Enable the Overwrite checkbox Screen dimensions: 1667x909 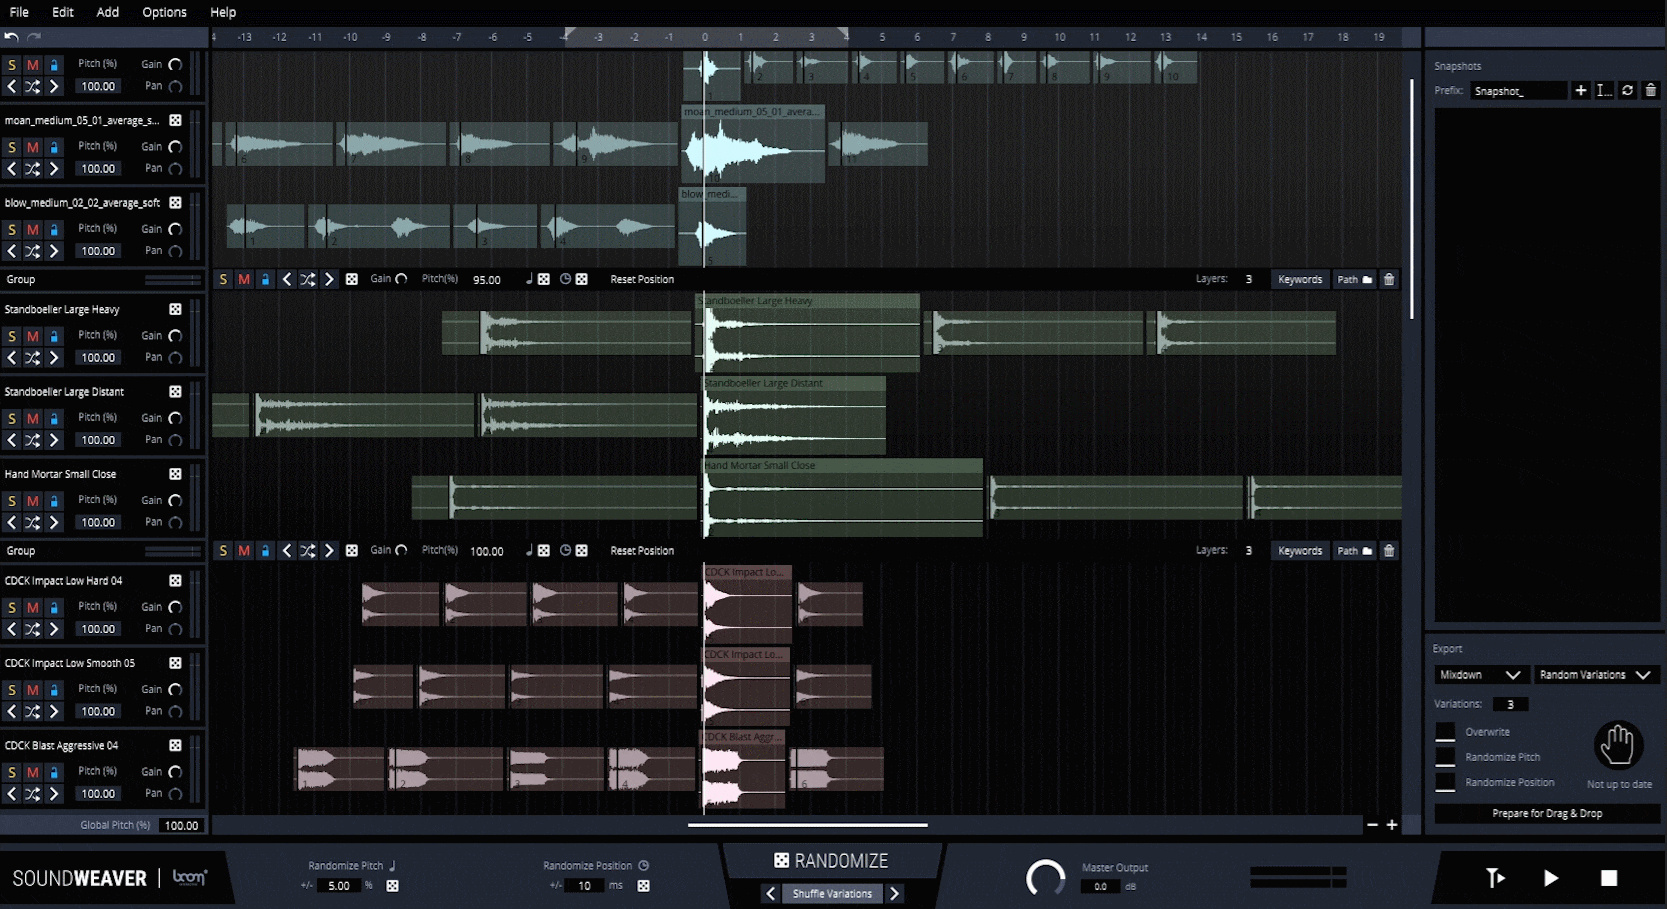pos(1445,732)
